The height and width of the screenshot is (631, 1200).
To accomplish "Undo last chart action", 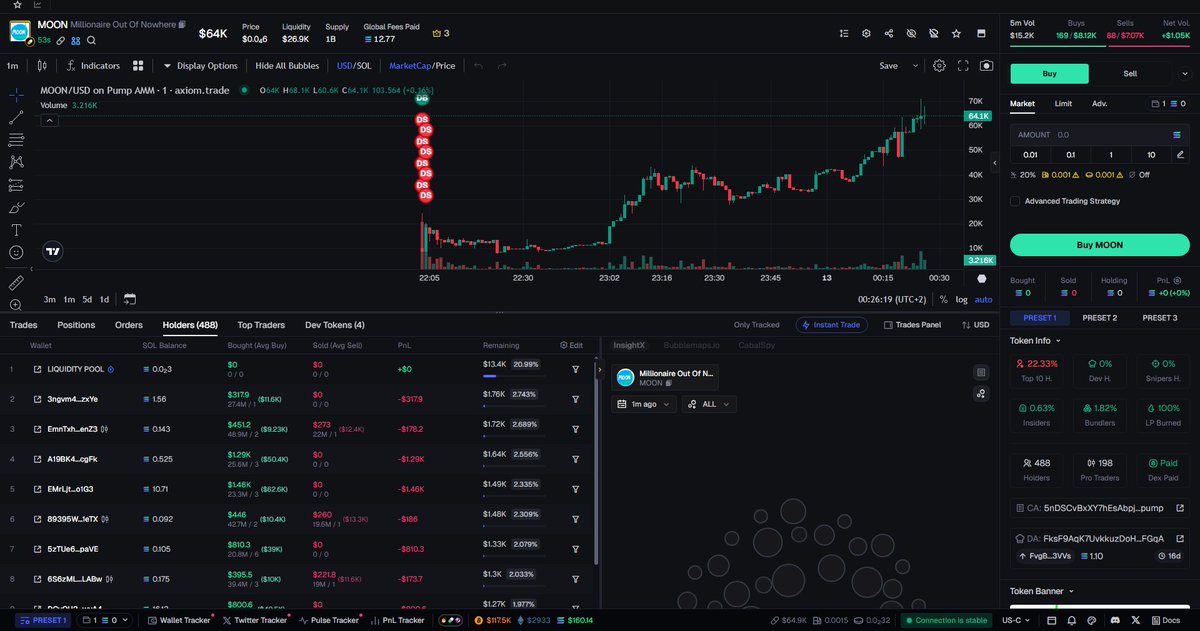I will pos(478,66).
